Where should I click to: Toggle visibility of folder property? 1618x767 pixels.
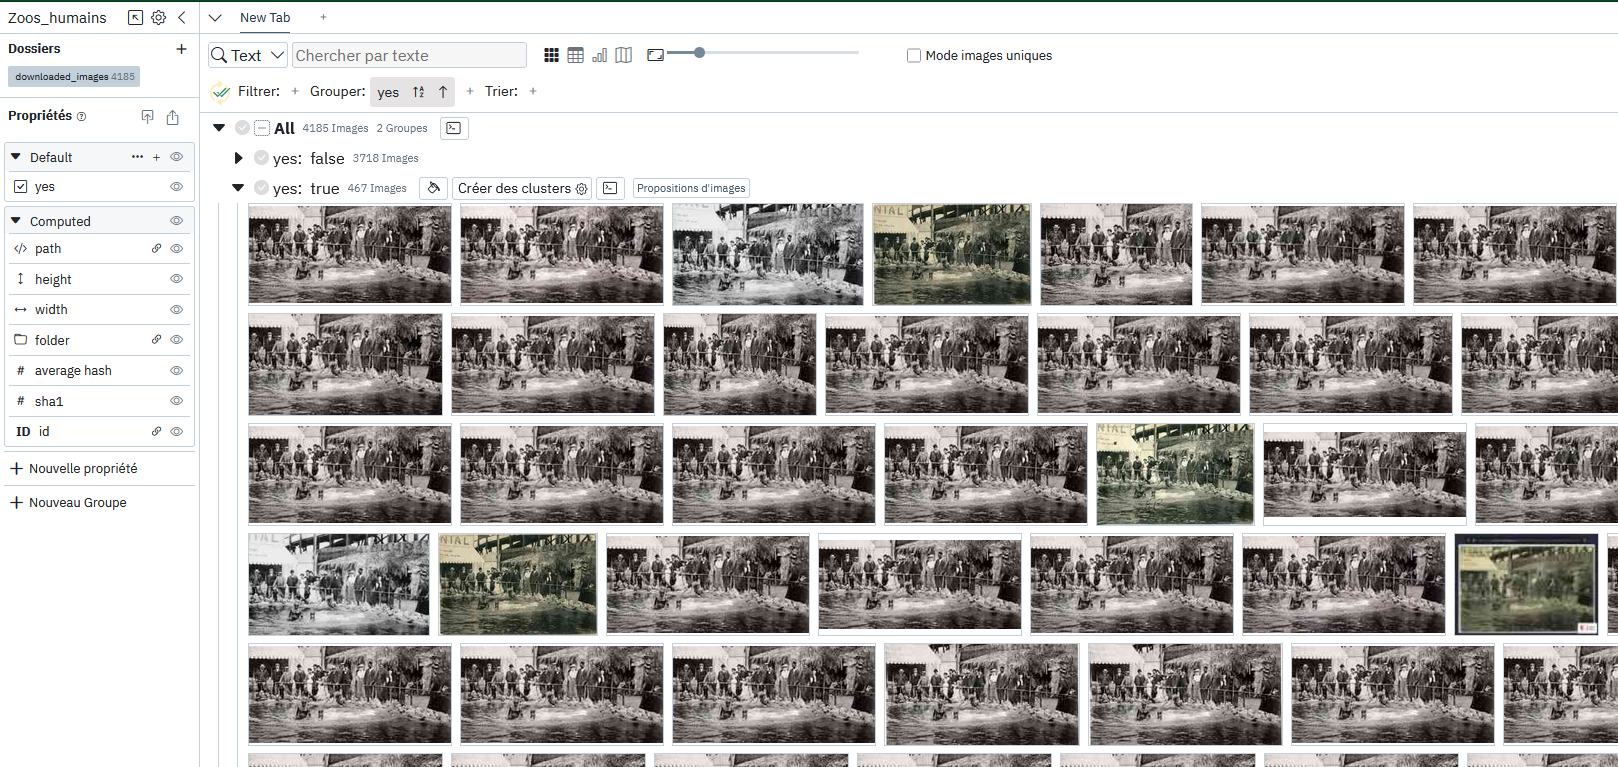(176, 340)
